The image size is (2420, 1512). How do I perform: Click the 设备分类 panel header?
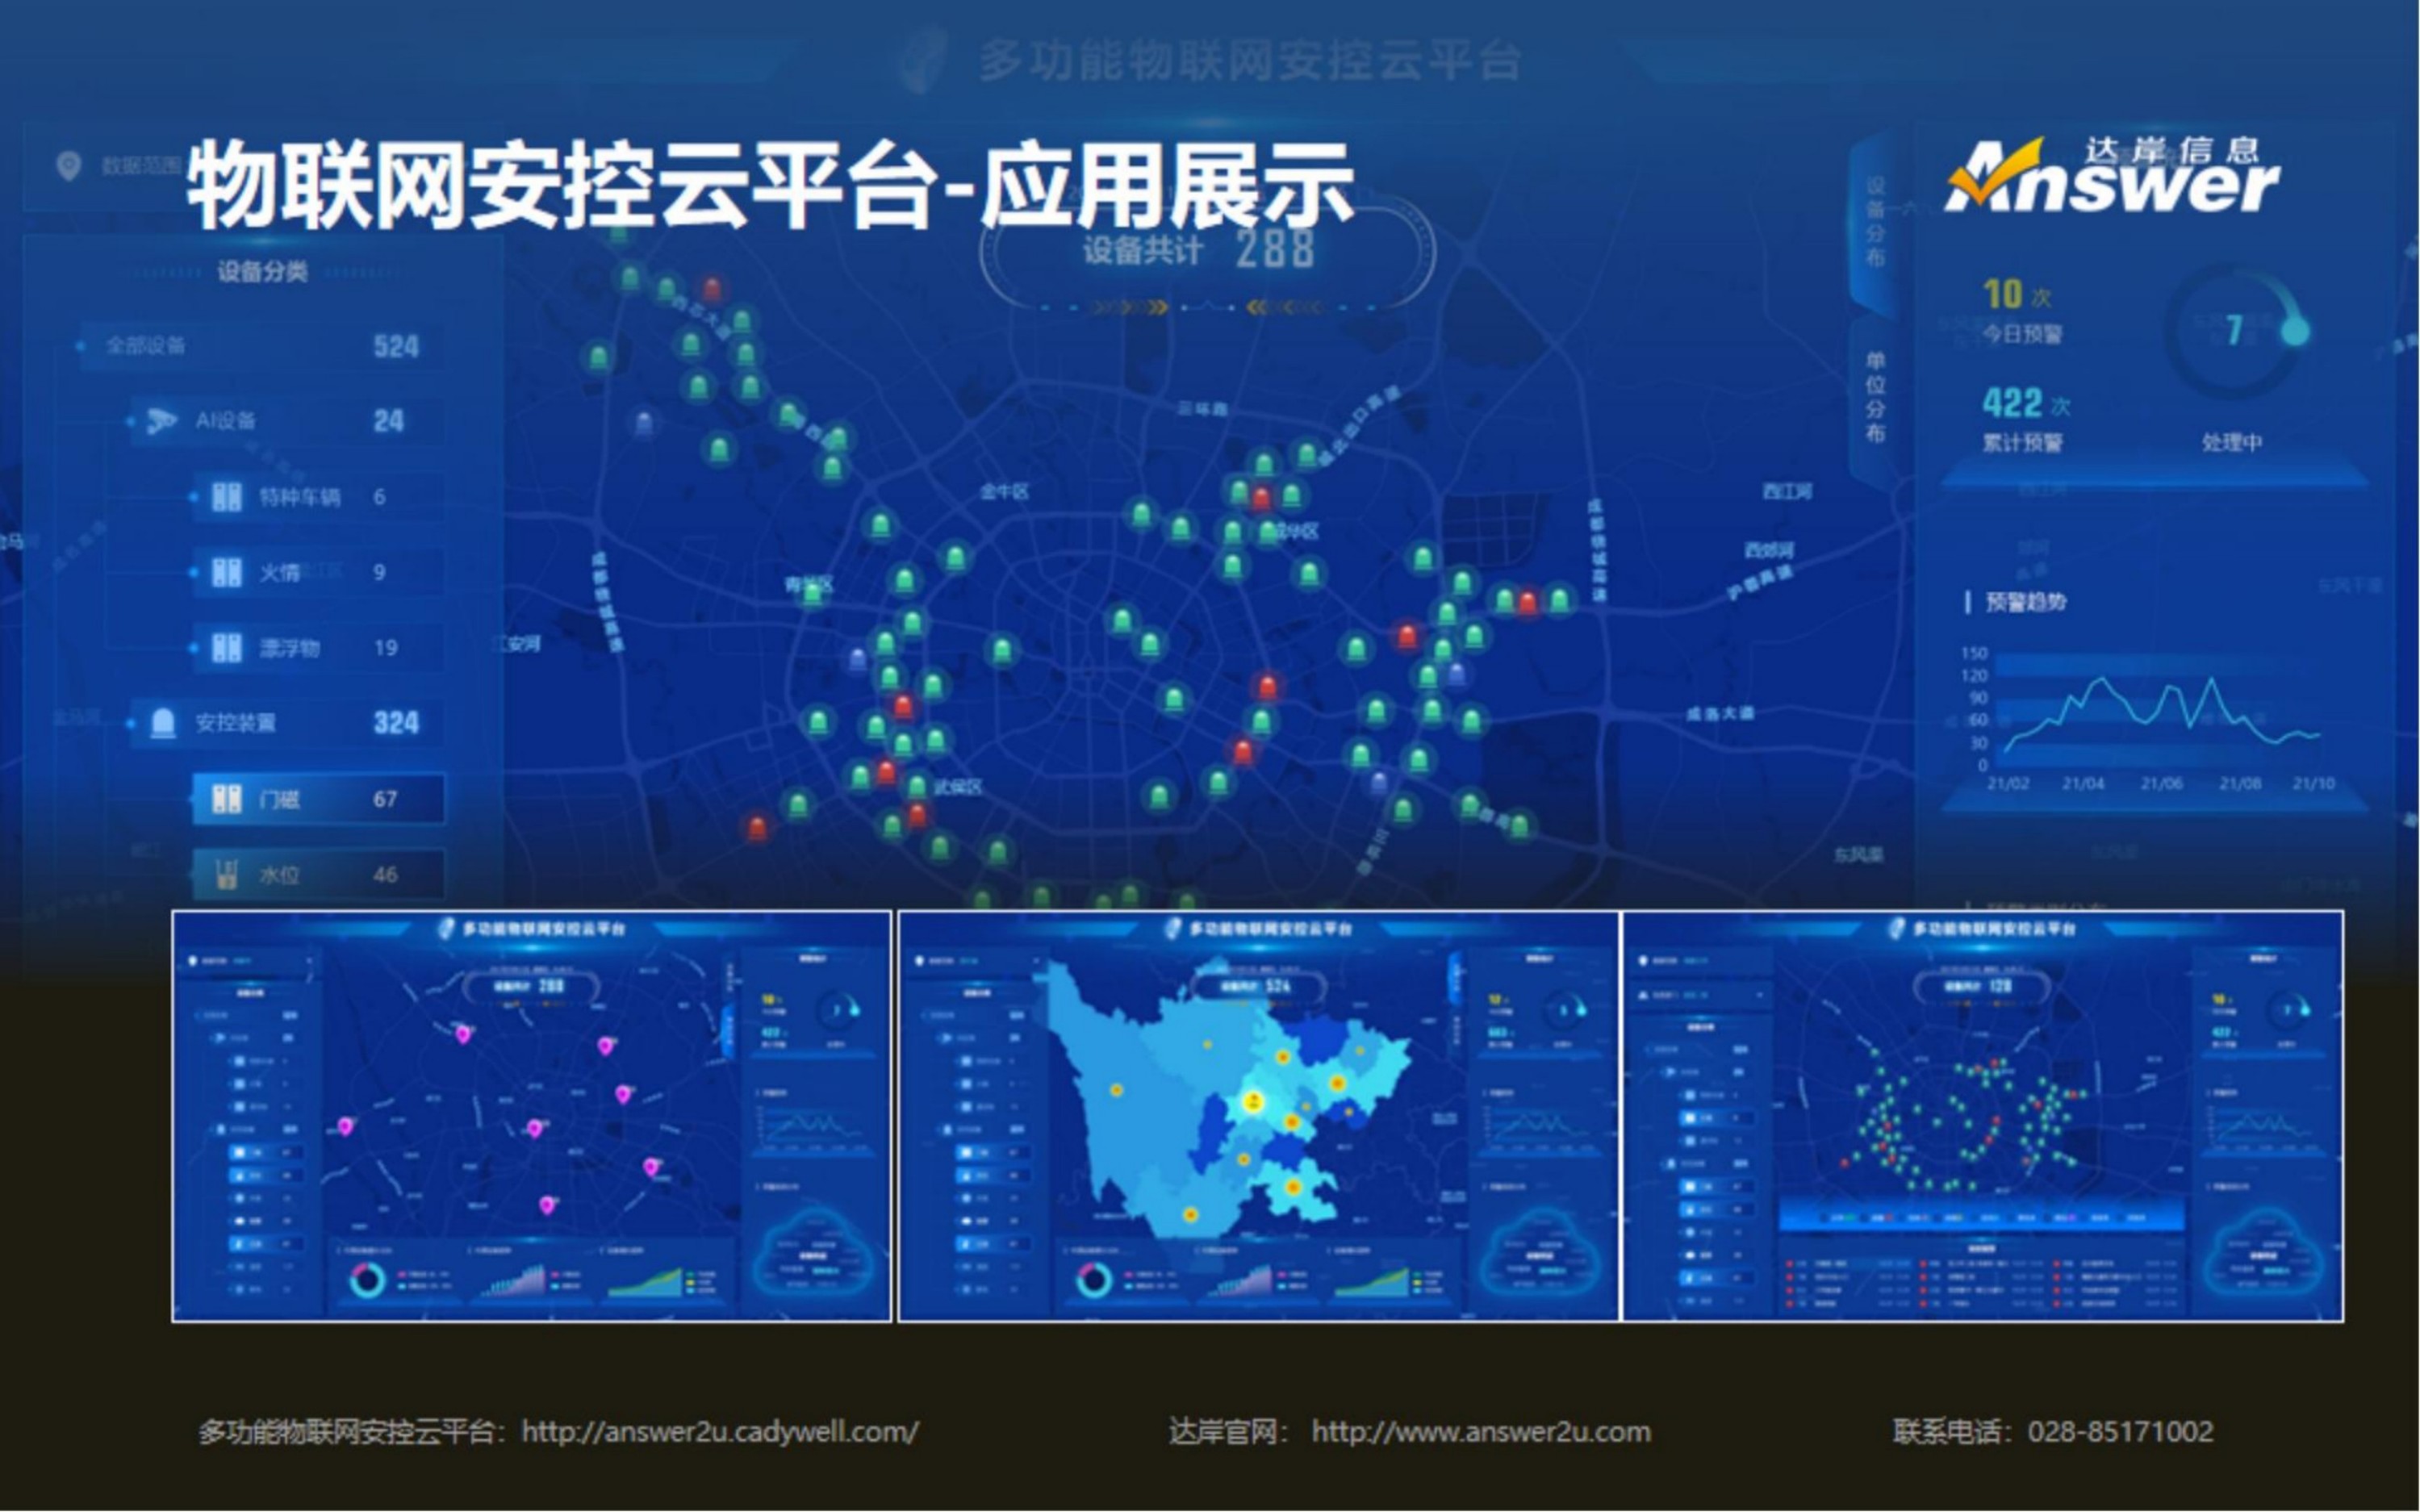263,271
